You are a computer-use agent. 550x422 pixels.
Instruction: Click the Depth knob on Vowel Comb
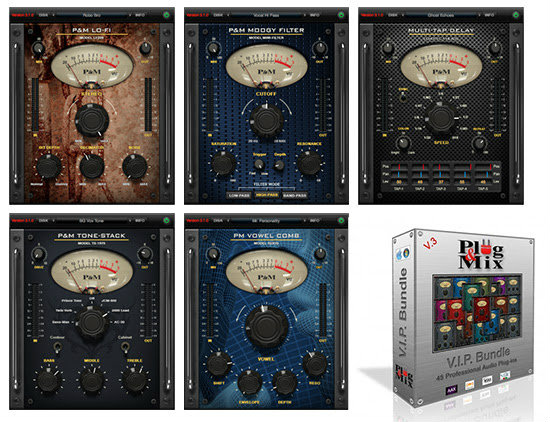tap(284, 383)
